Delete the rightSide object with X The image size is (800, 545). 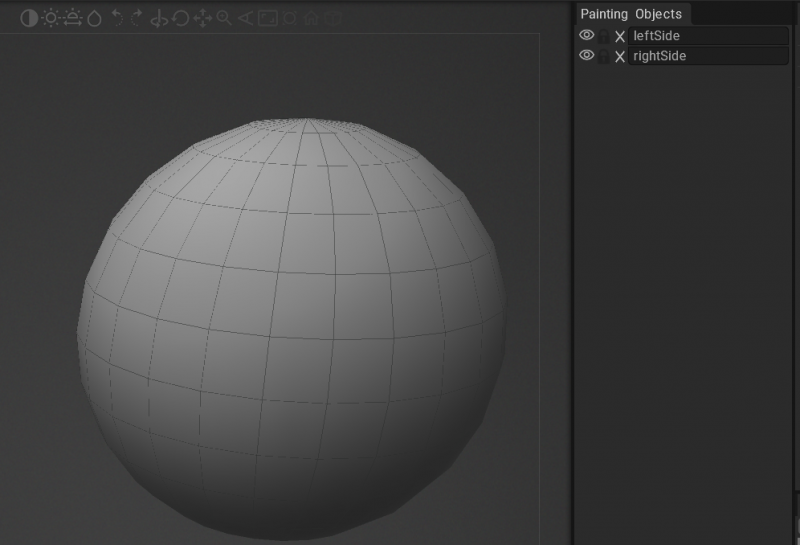[620, 57]
